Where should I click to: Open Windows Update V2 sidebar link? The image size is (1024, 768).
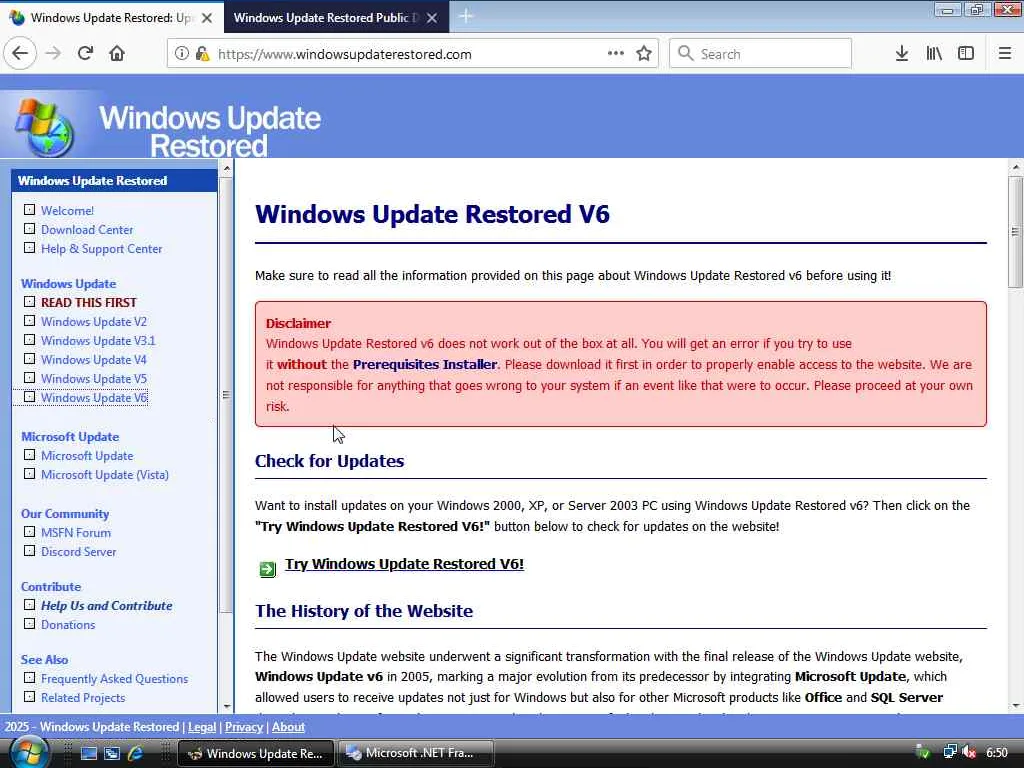point(94,321)
